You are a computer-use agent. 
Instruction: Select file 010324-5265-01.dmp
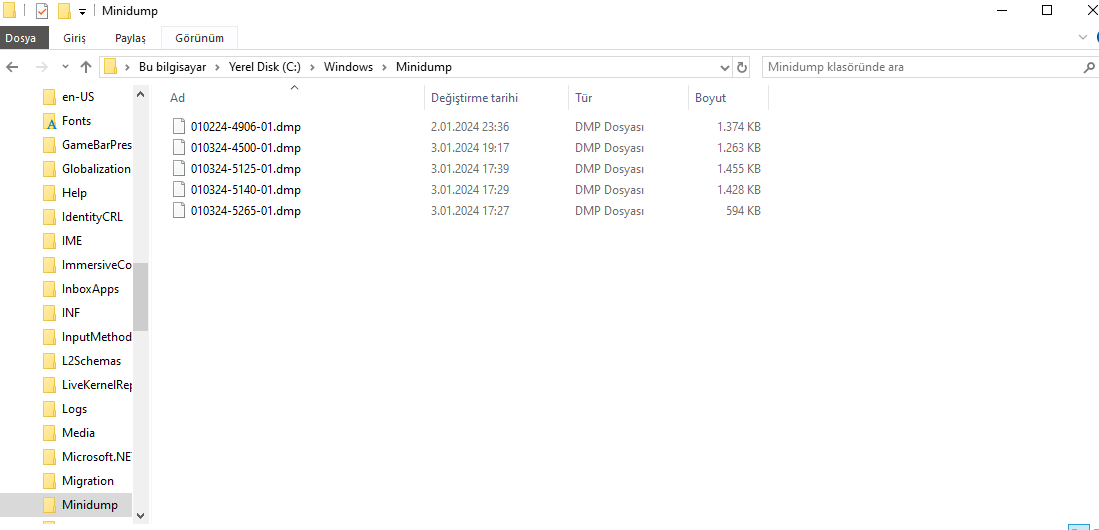(245, 211)
